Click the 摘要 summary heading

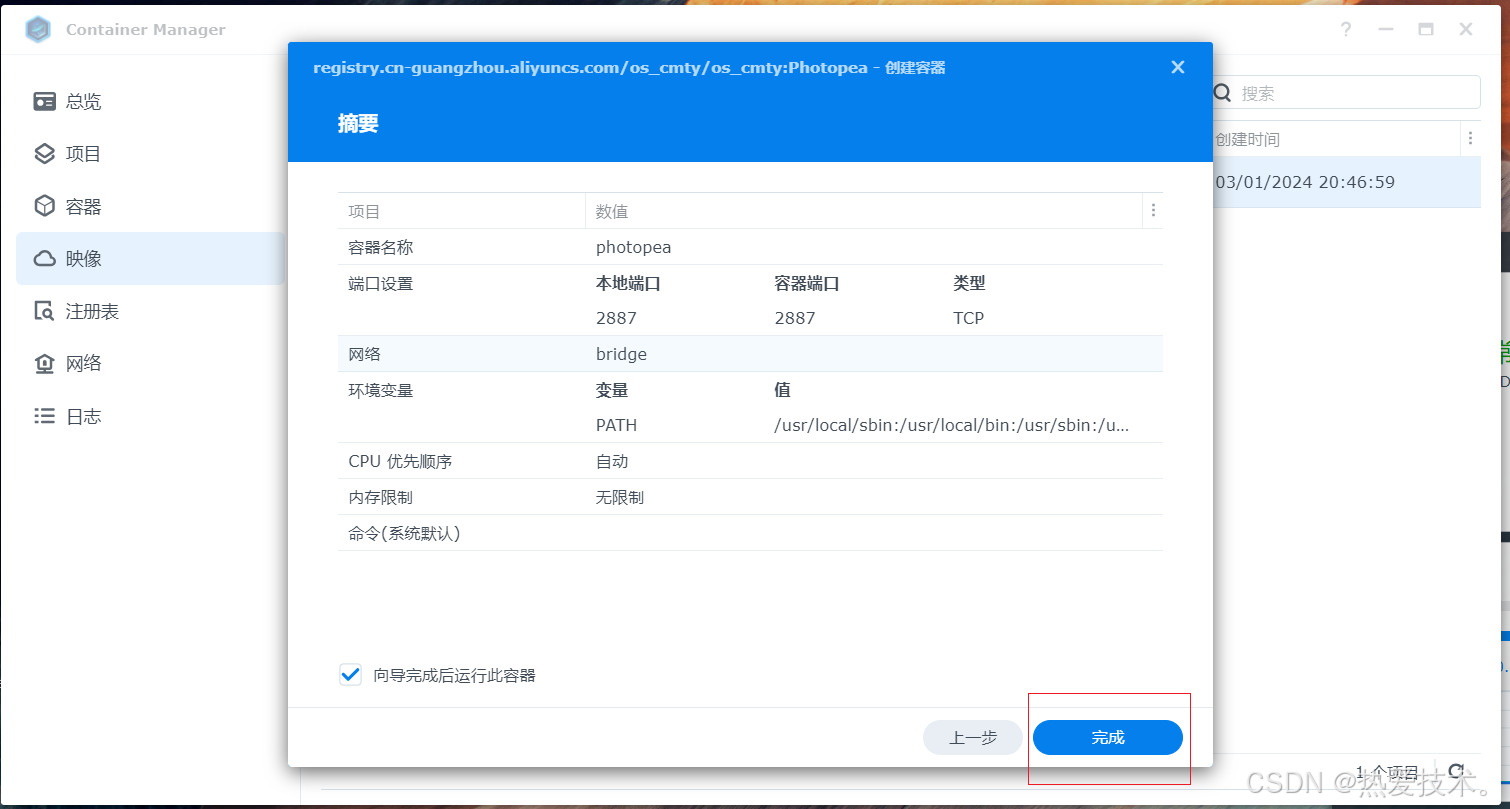tap(358, 124)
